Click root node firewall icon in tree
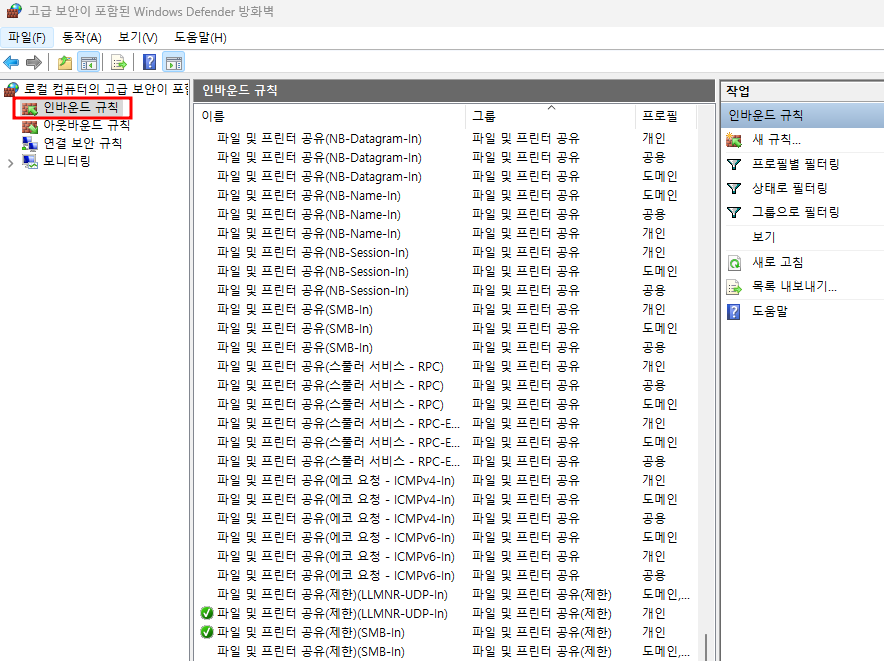 [11, 90]
